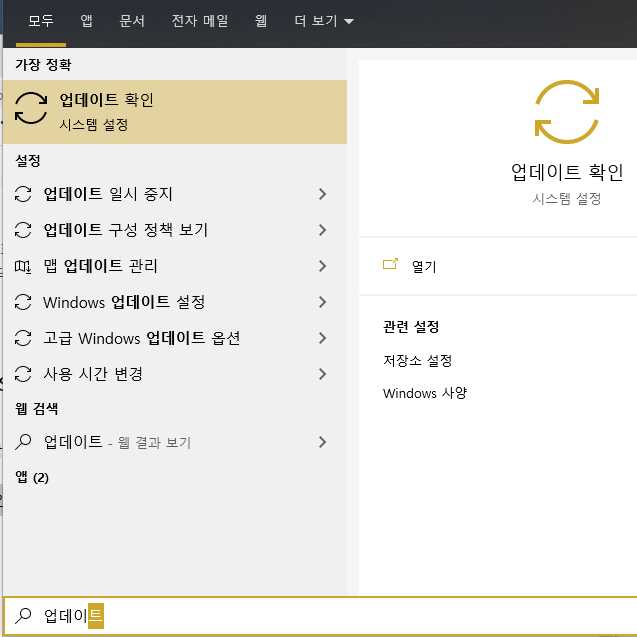Switch to the 전자 메일 filter tab

click(x=199, y=21)
